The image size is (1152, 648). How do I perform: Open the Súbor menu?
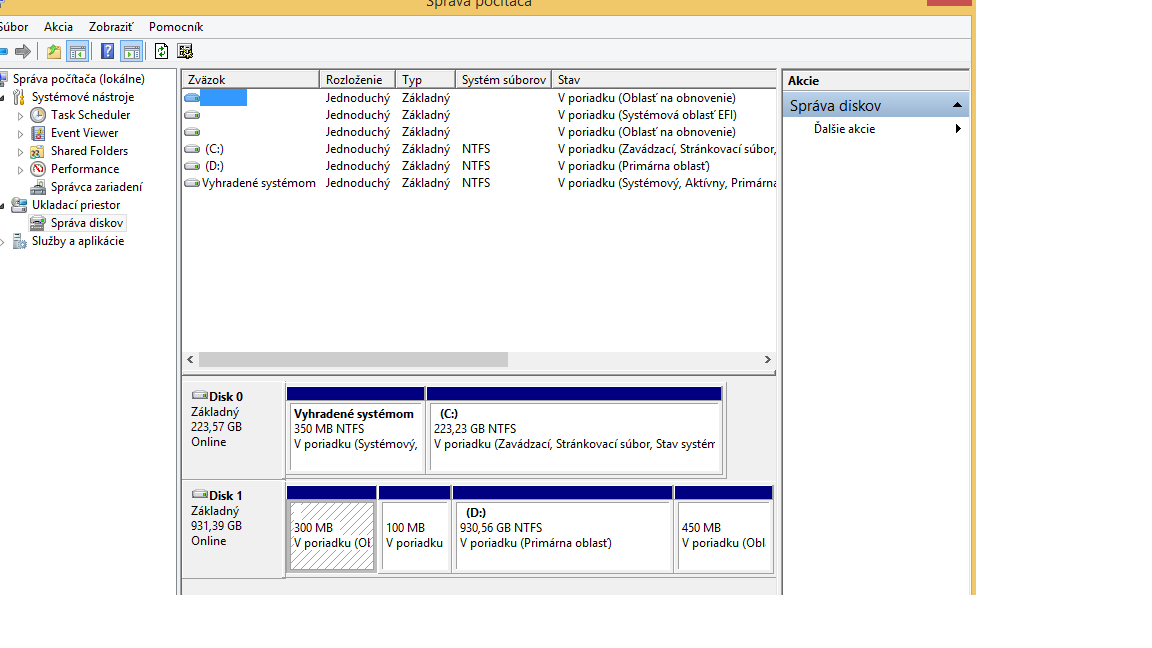click(x=14, y=26)
